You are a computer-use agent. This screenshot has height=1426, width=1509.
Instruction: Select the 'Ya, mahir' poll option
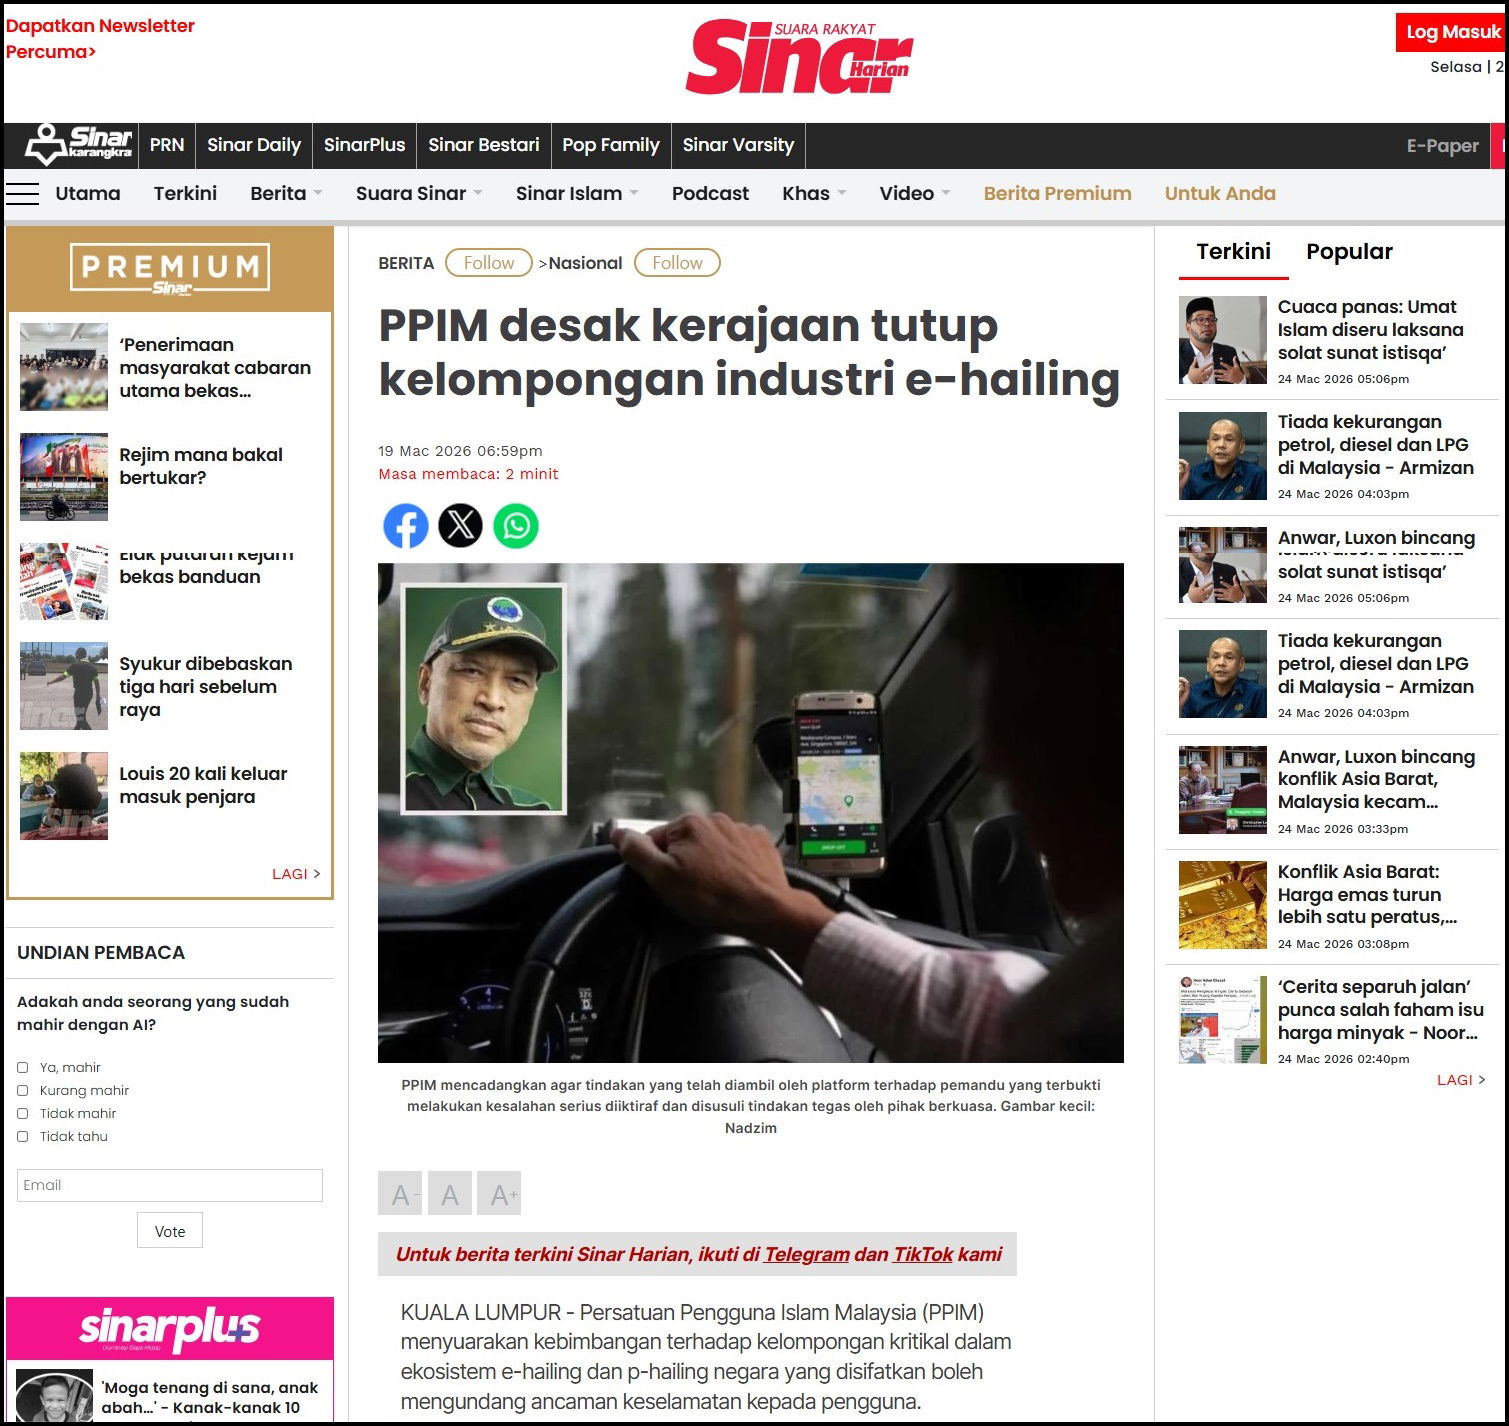pyautogui.click(x=23, y=1068)
